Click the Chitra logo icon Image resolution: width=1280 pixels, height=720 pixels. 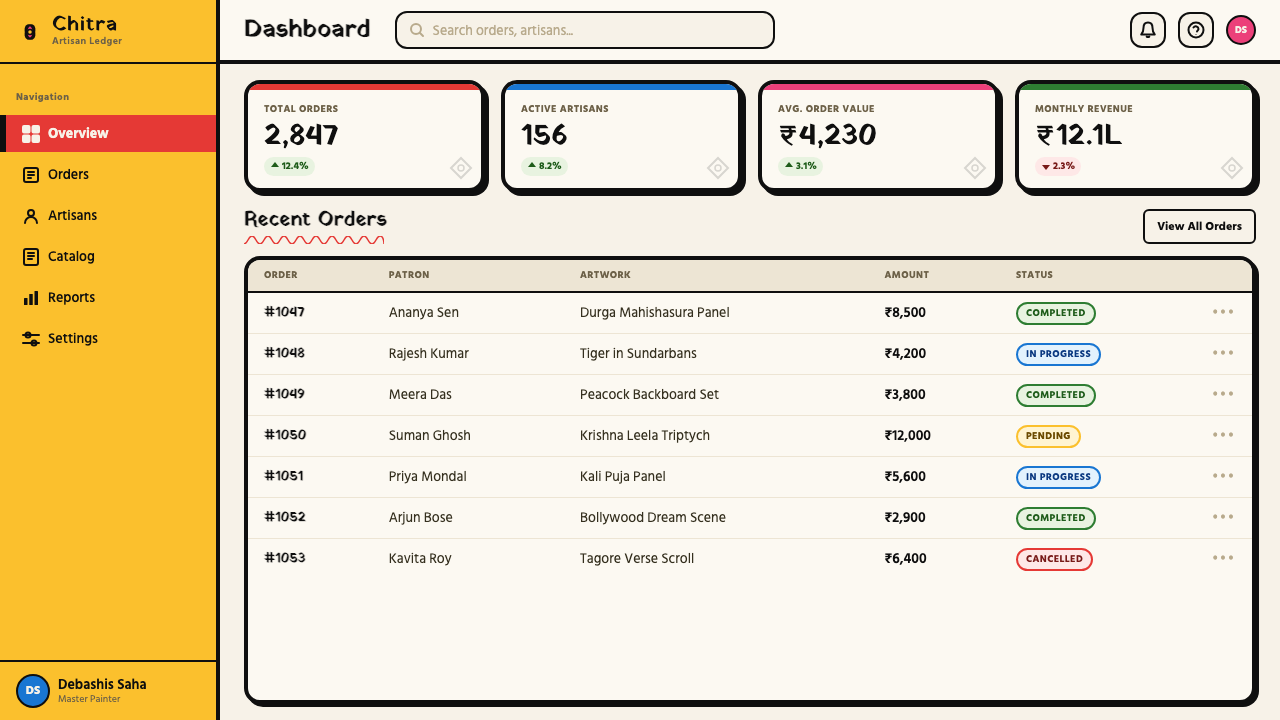coord(30,32)
